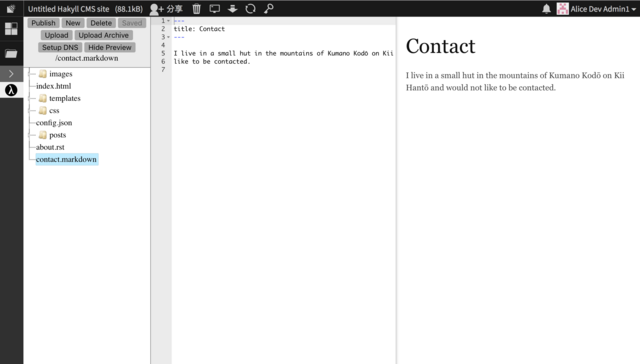
Task: Select about.rst in file tree
Action: 50,147
